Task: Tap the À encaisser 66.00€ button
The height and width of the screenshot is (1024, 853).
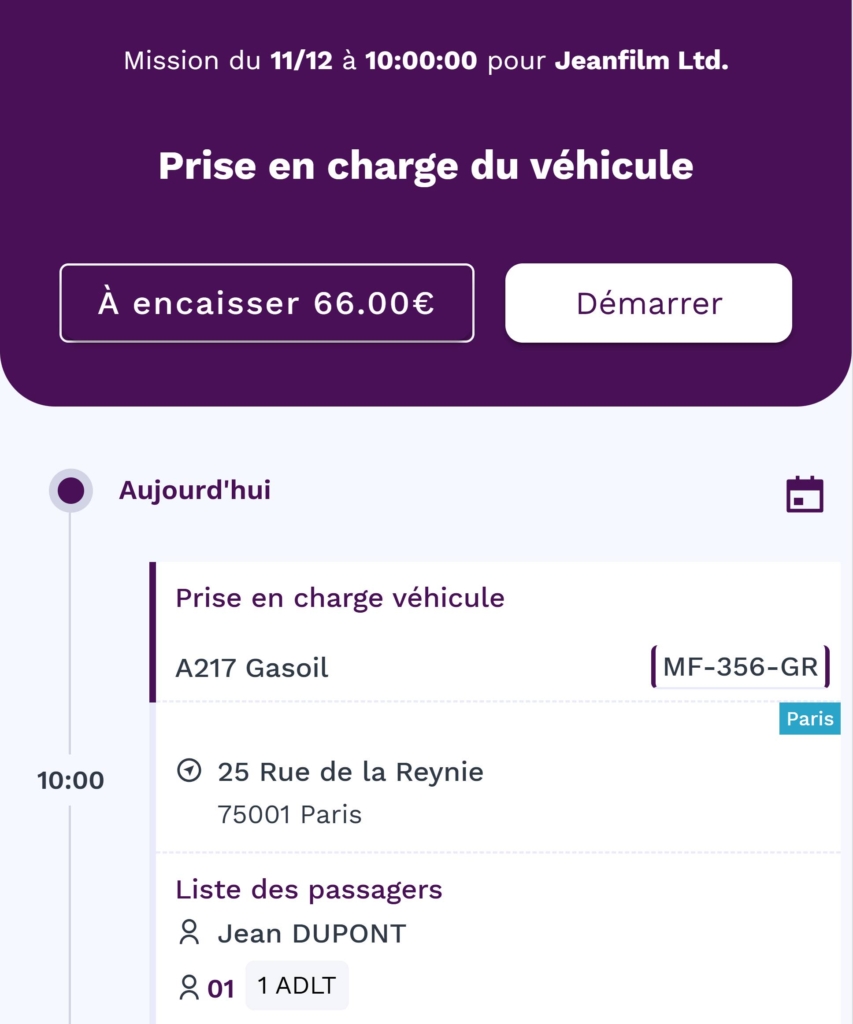Action: click(266, 303)
